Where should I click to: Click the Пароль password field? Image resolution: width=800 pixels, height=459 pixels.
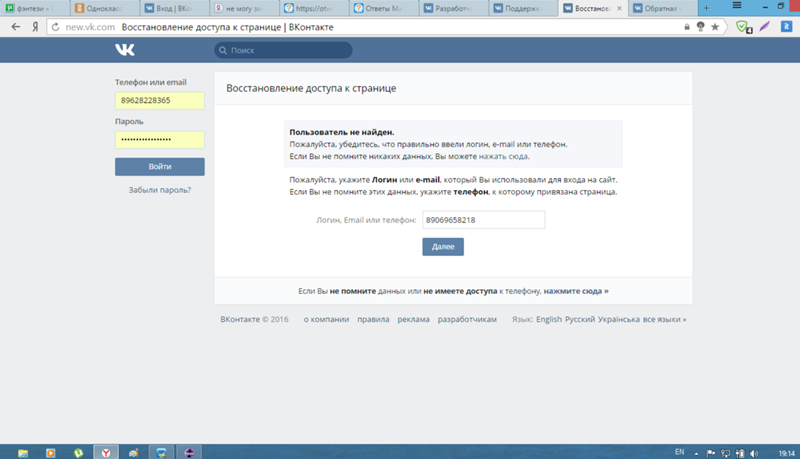point(160,140)
